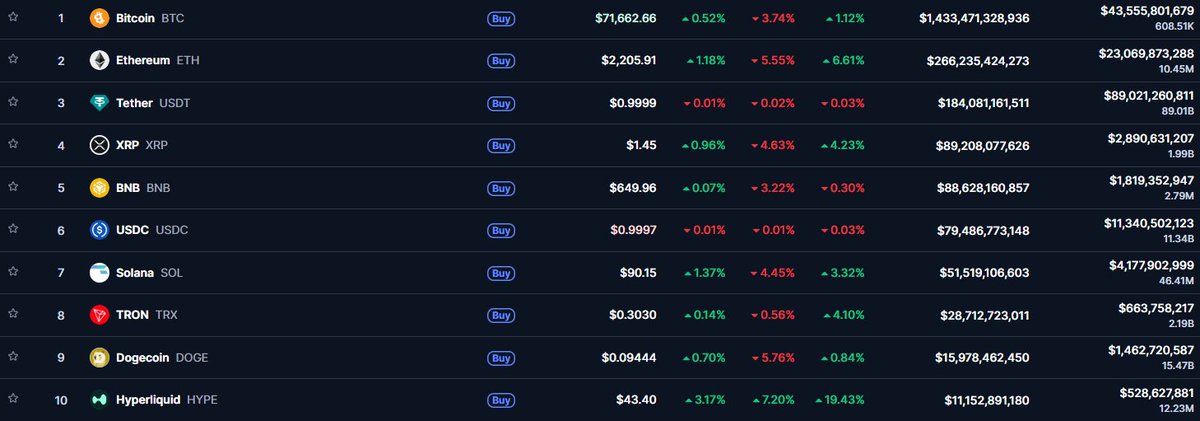Click the Bitcoin coin logo icon
Screen dimensions: 1200x421
pyautogui.click(x=99, y=18)
